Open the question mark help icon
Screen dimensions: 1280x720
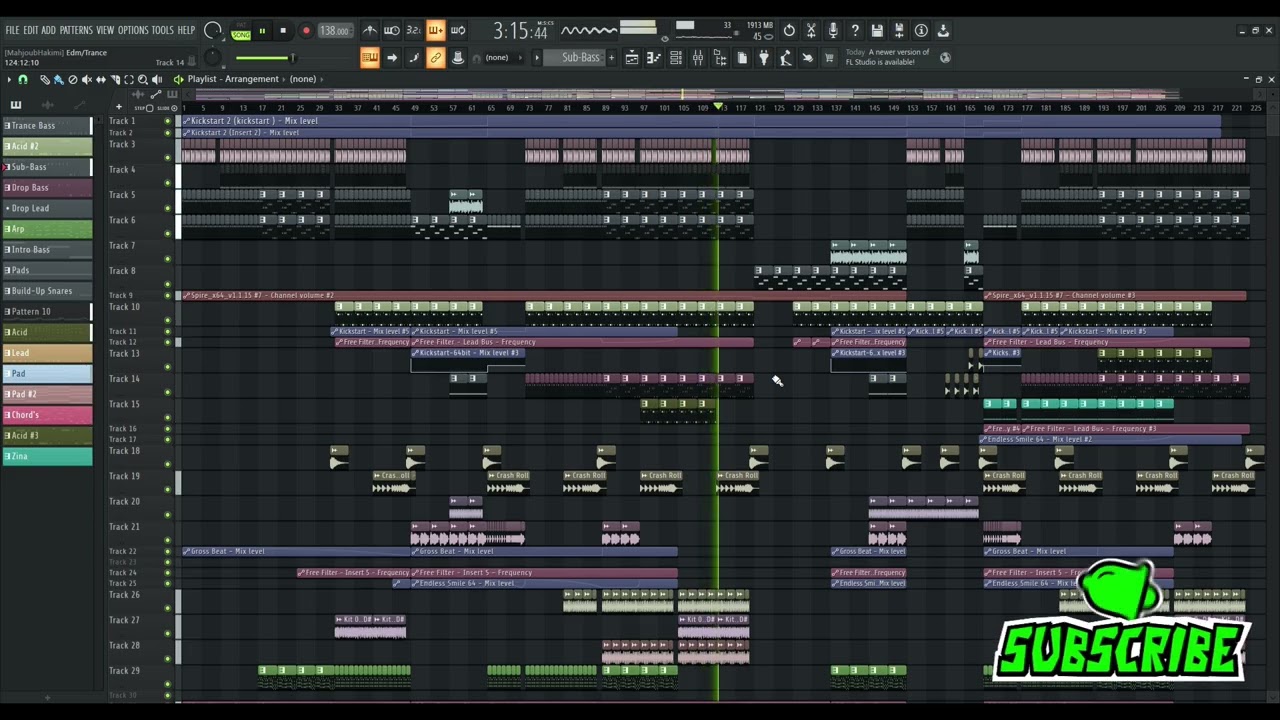855,31
